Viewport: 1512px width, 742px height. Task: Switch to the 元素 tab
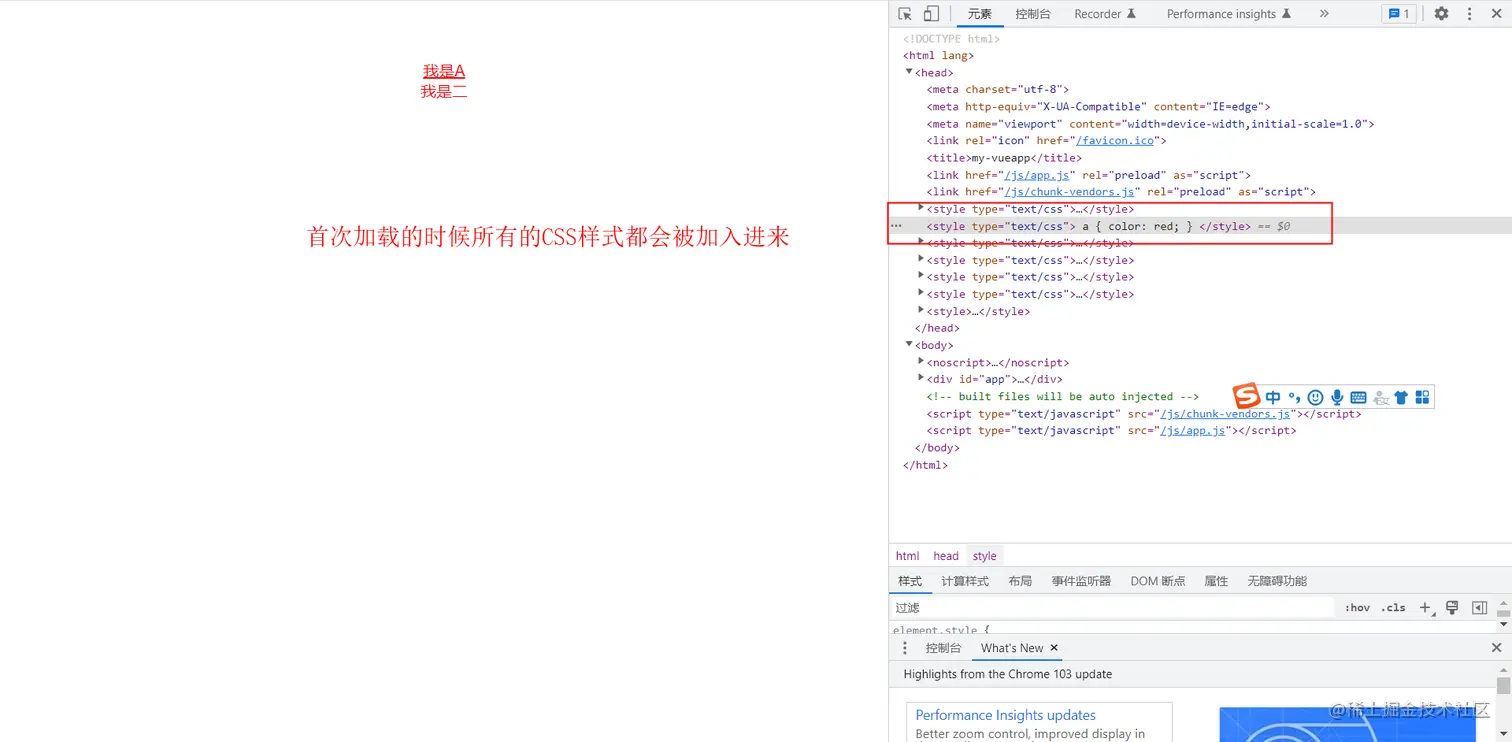point(980,14)
